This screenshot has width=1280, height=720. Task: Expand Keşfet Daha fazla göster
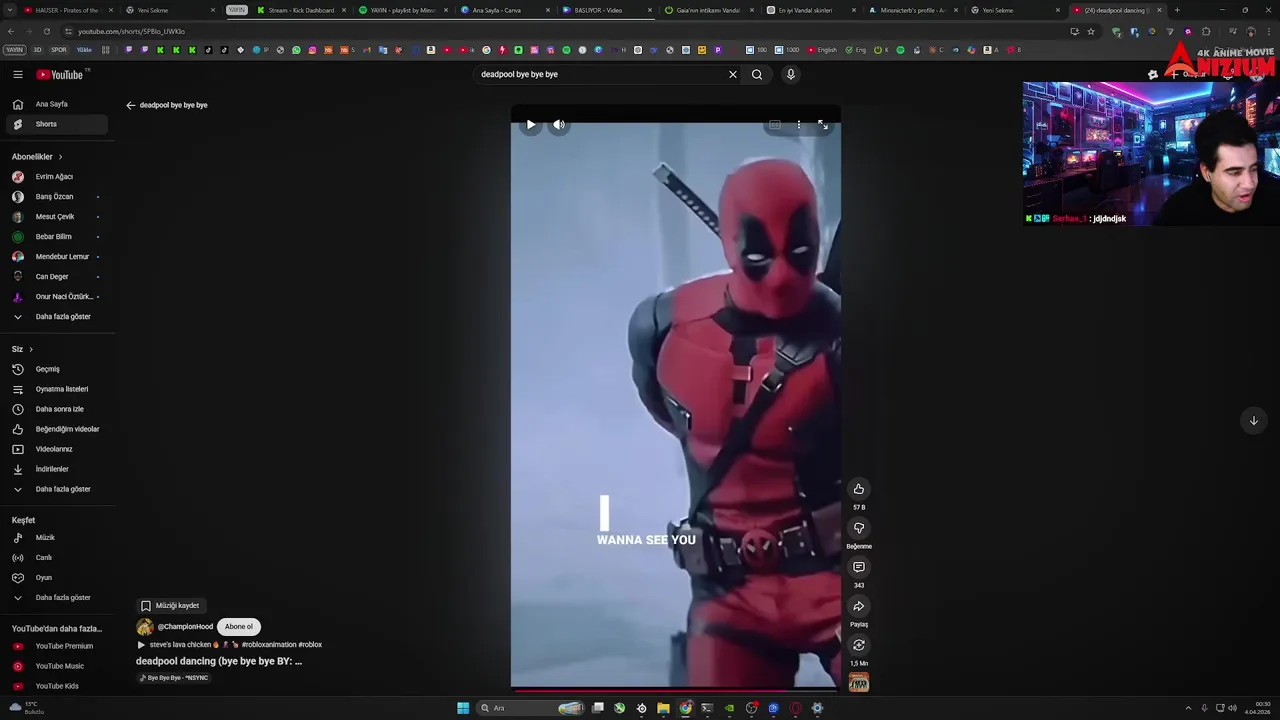point(56,598)
